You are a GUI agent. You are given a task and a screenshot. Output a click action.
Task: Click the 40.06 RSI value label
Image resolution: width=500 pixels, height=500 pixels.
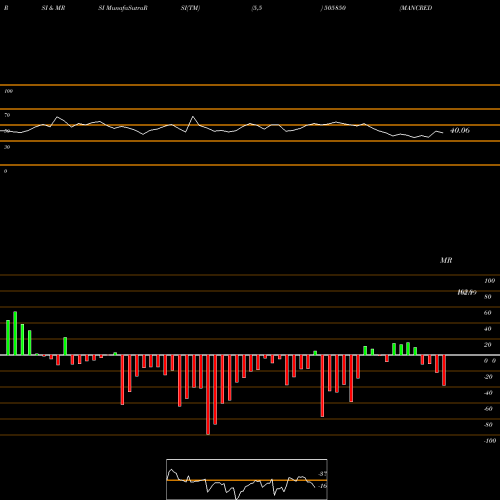(x=460, y=130)
